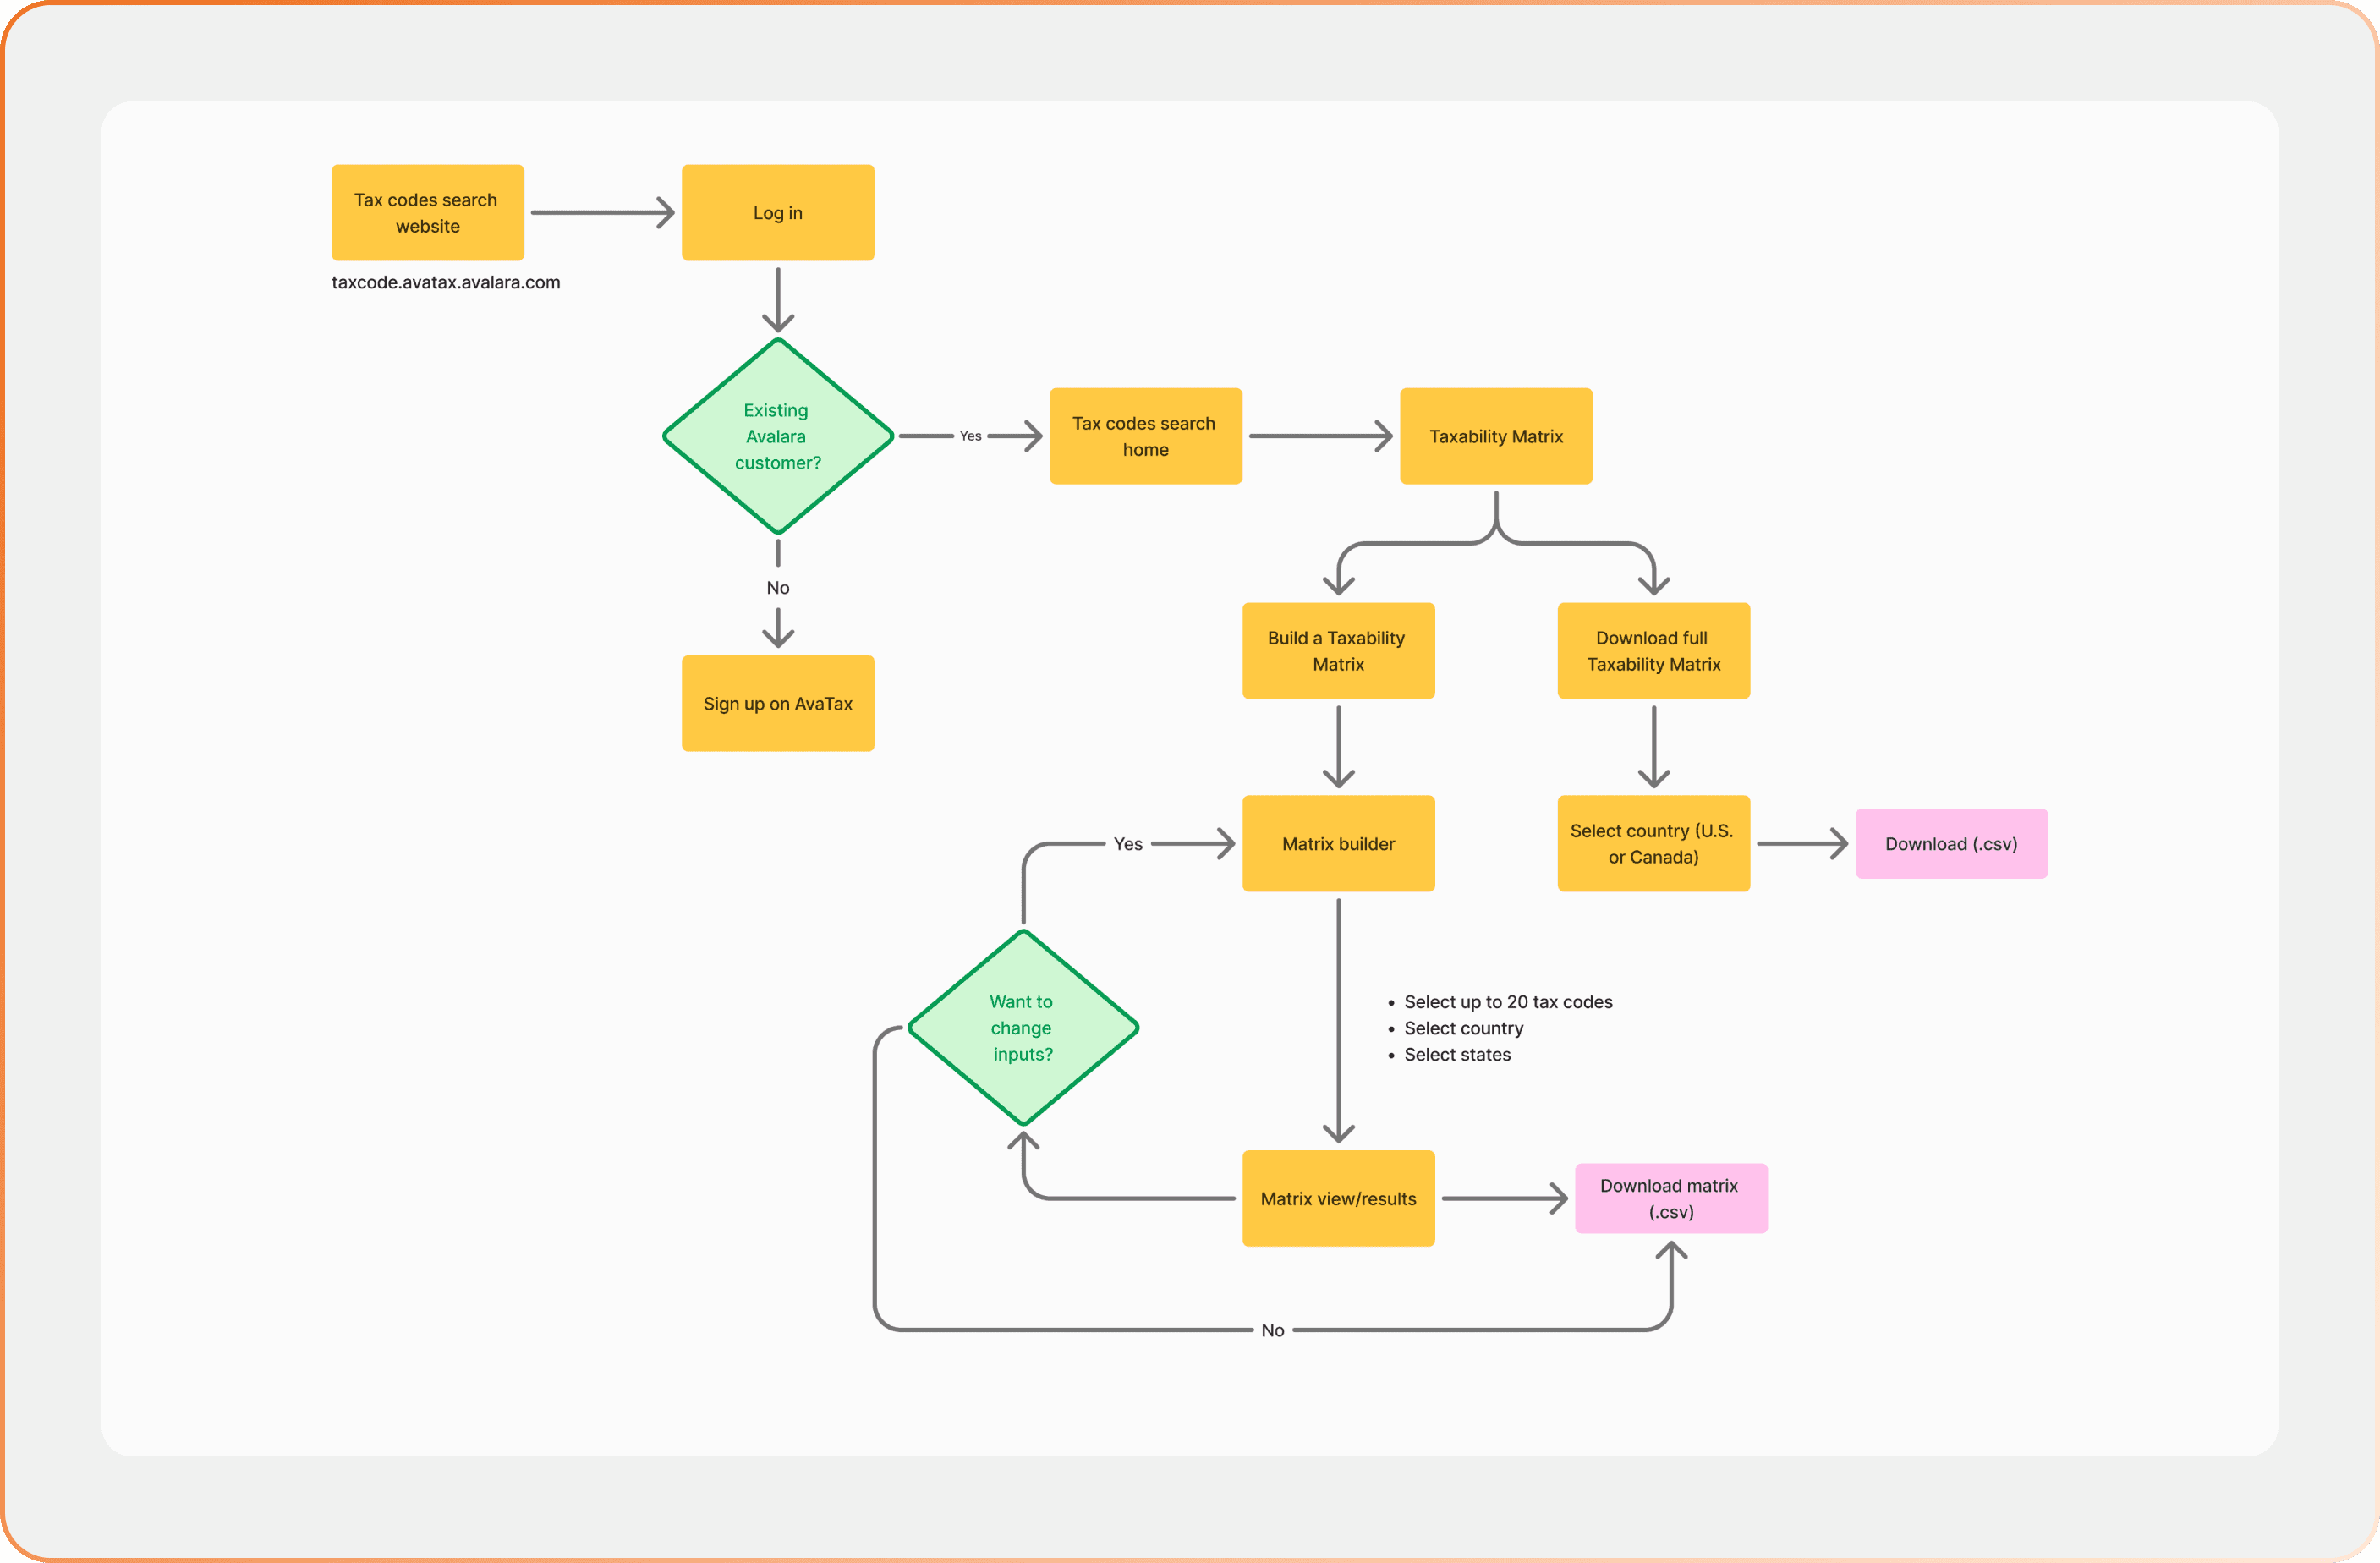The image size is (2380, 1563).
Task: Click the Existing Avalara customer diamond
Action: tap(777, 436)
